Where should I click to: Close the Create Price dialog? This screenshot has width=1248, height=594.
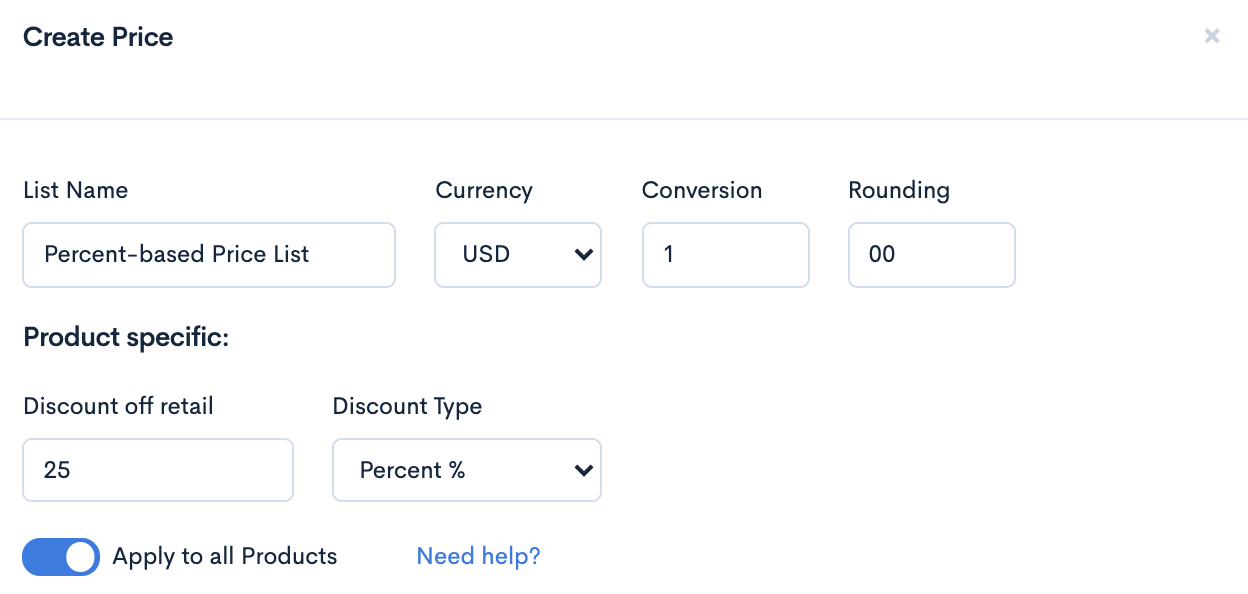pyautogui.click(x=1212, y=37)
